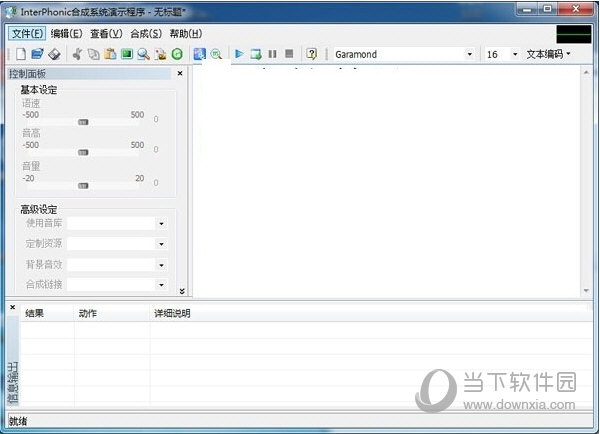
Task: Click the 控制面板 panel title
Action: 28,73
